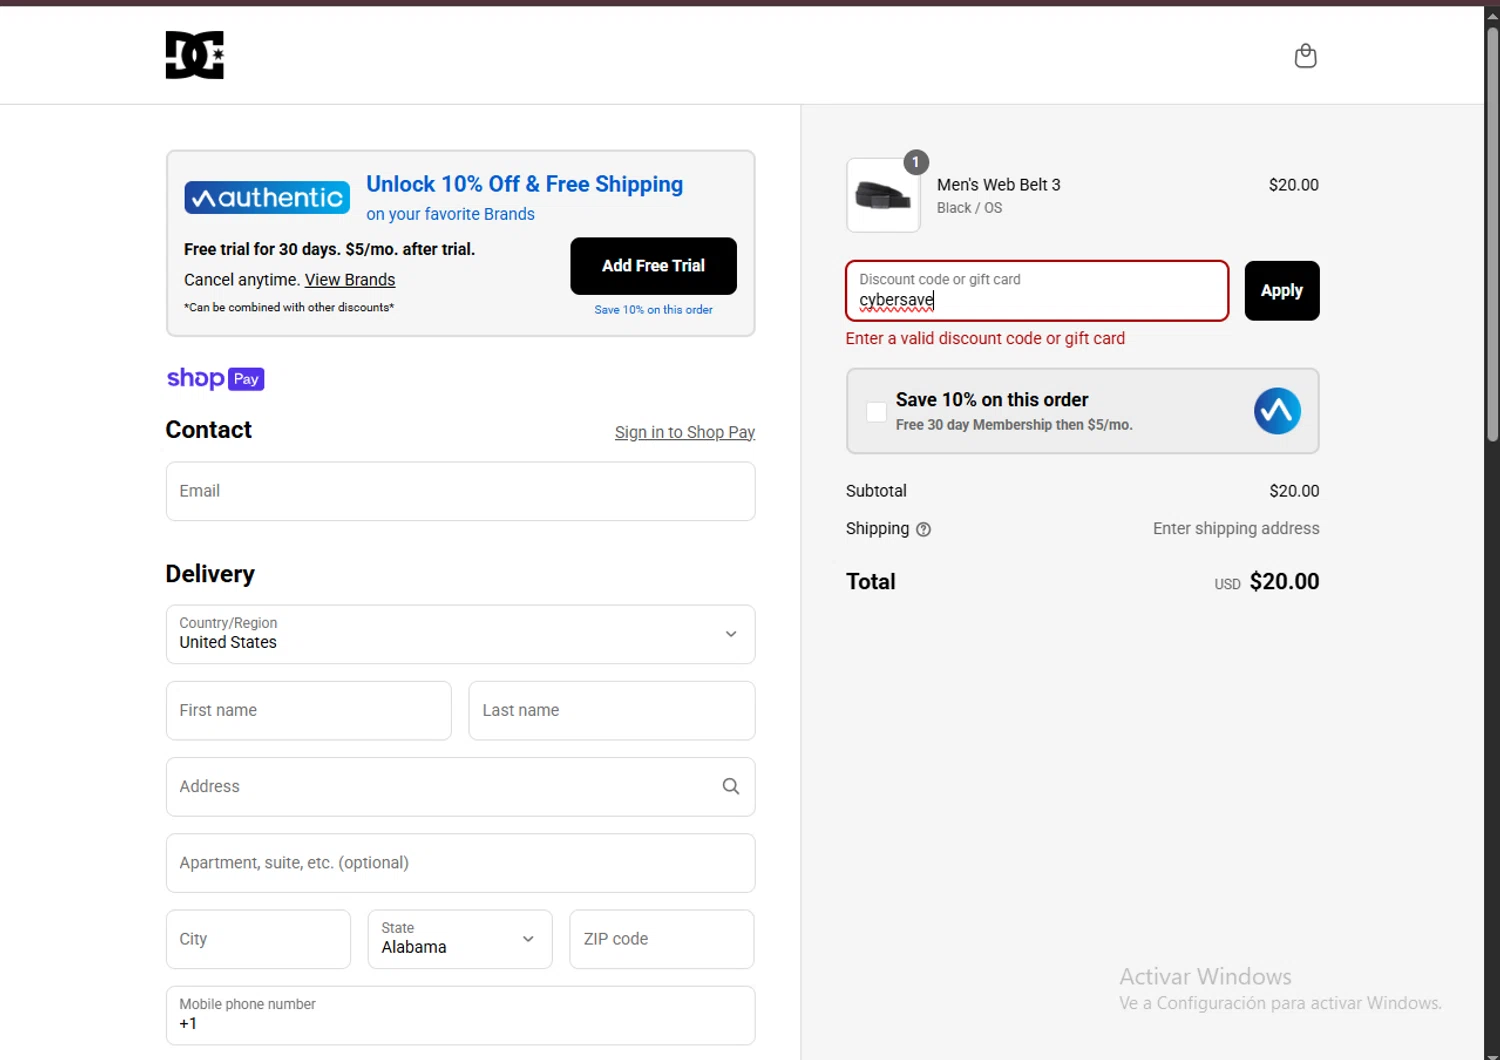Expand the State dropdown showing Alabama

(x=460, y=939)
